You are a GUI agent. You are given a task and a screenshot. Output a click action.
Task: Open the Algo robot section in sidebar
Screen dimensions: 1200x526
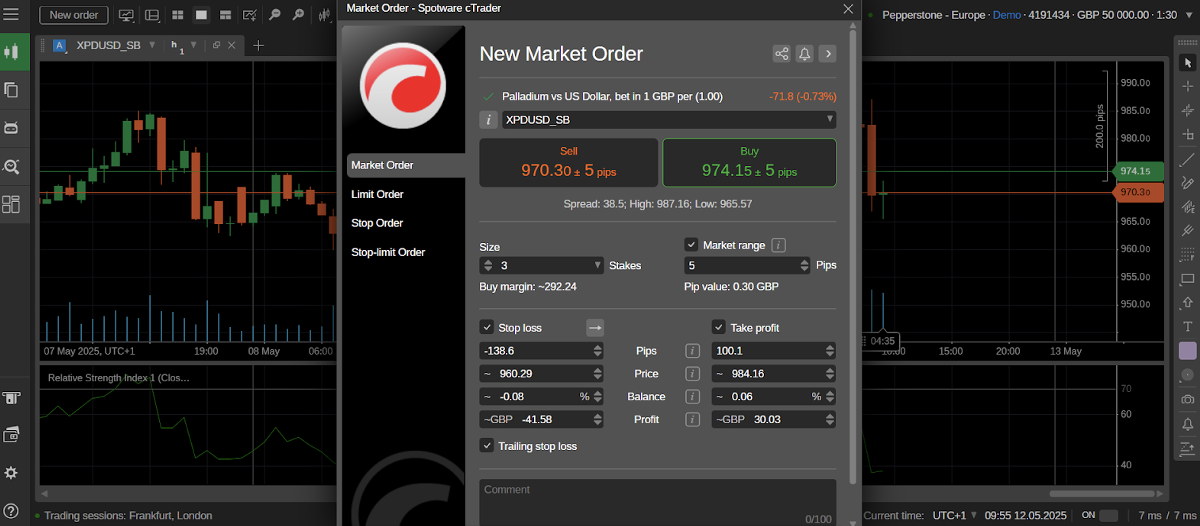(12, 128)
